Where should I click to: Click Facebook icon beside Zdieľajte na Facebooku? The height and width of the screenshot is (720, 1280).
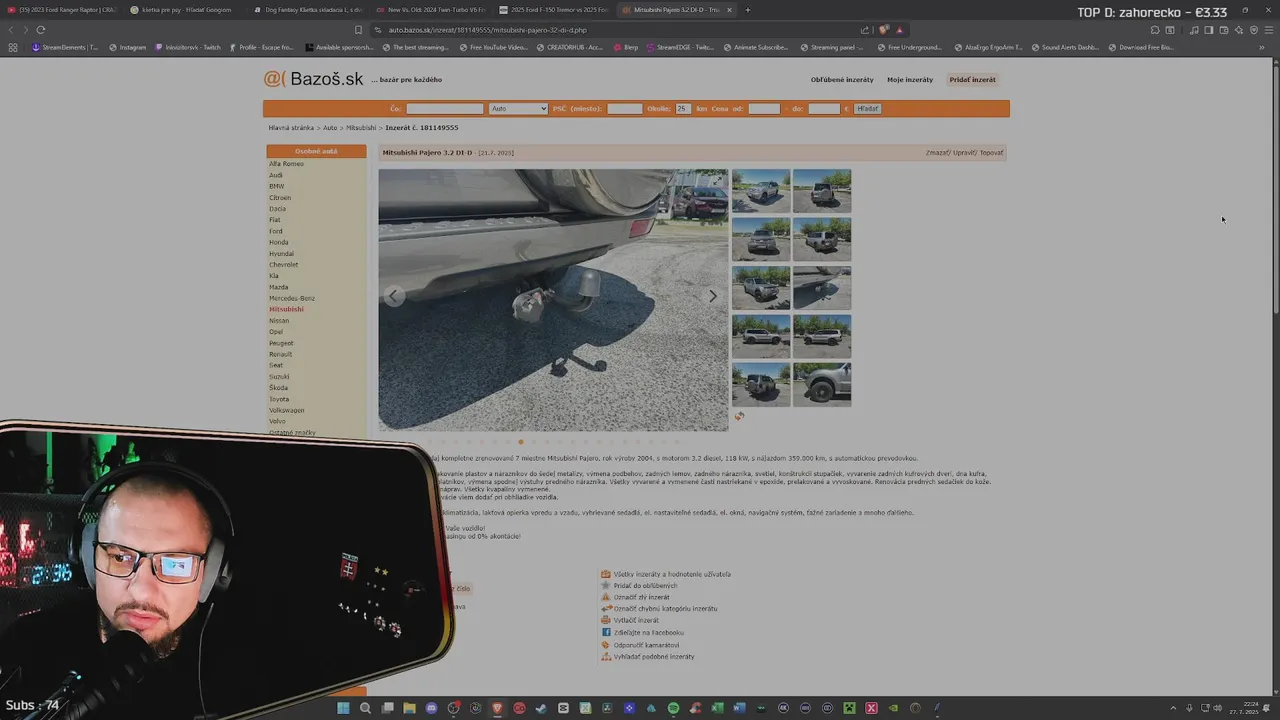pyautogui.click(x=606, y=633)
